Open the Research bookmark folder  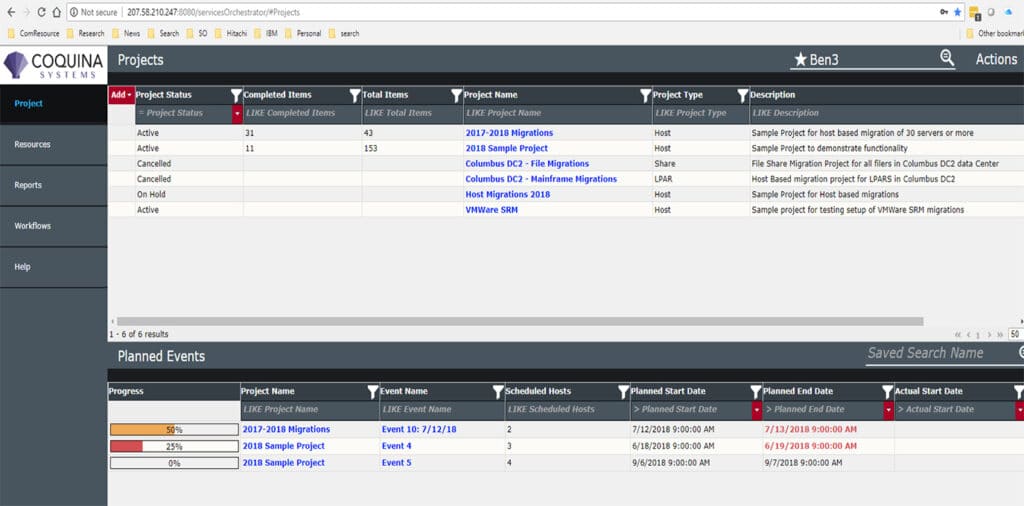85,33
